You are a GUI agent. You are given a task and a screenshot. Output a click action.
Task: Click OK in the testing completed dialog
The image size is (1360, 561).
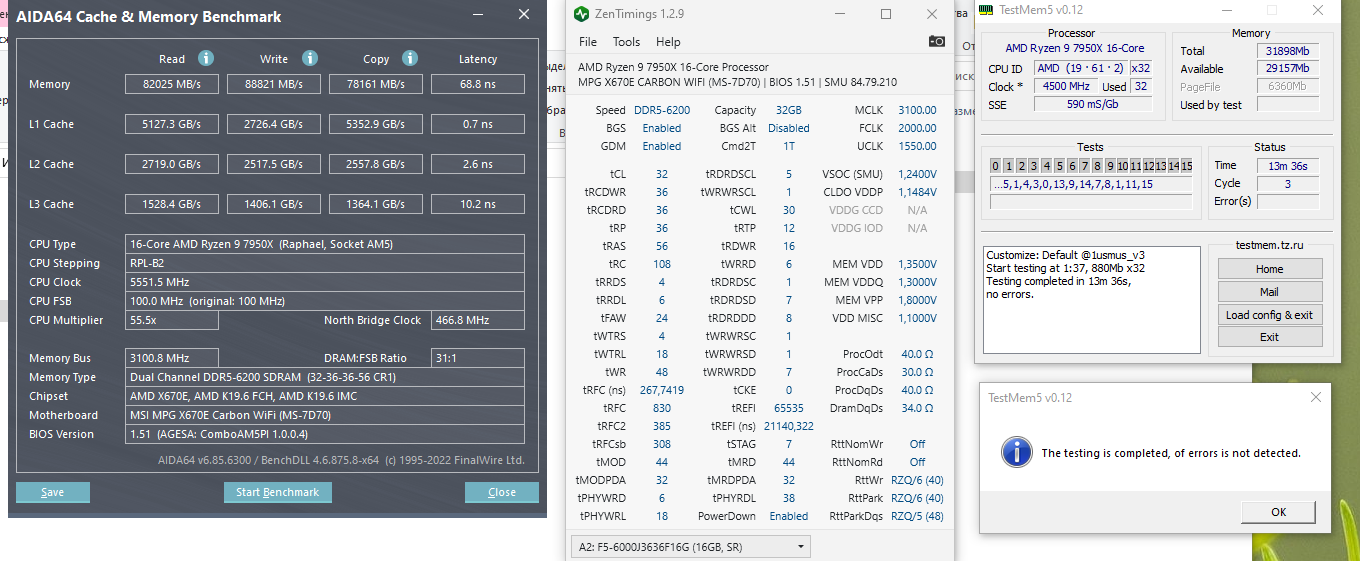pos(1278,512)
